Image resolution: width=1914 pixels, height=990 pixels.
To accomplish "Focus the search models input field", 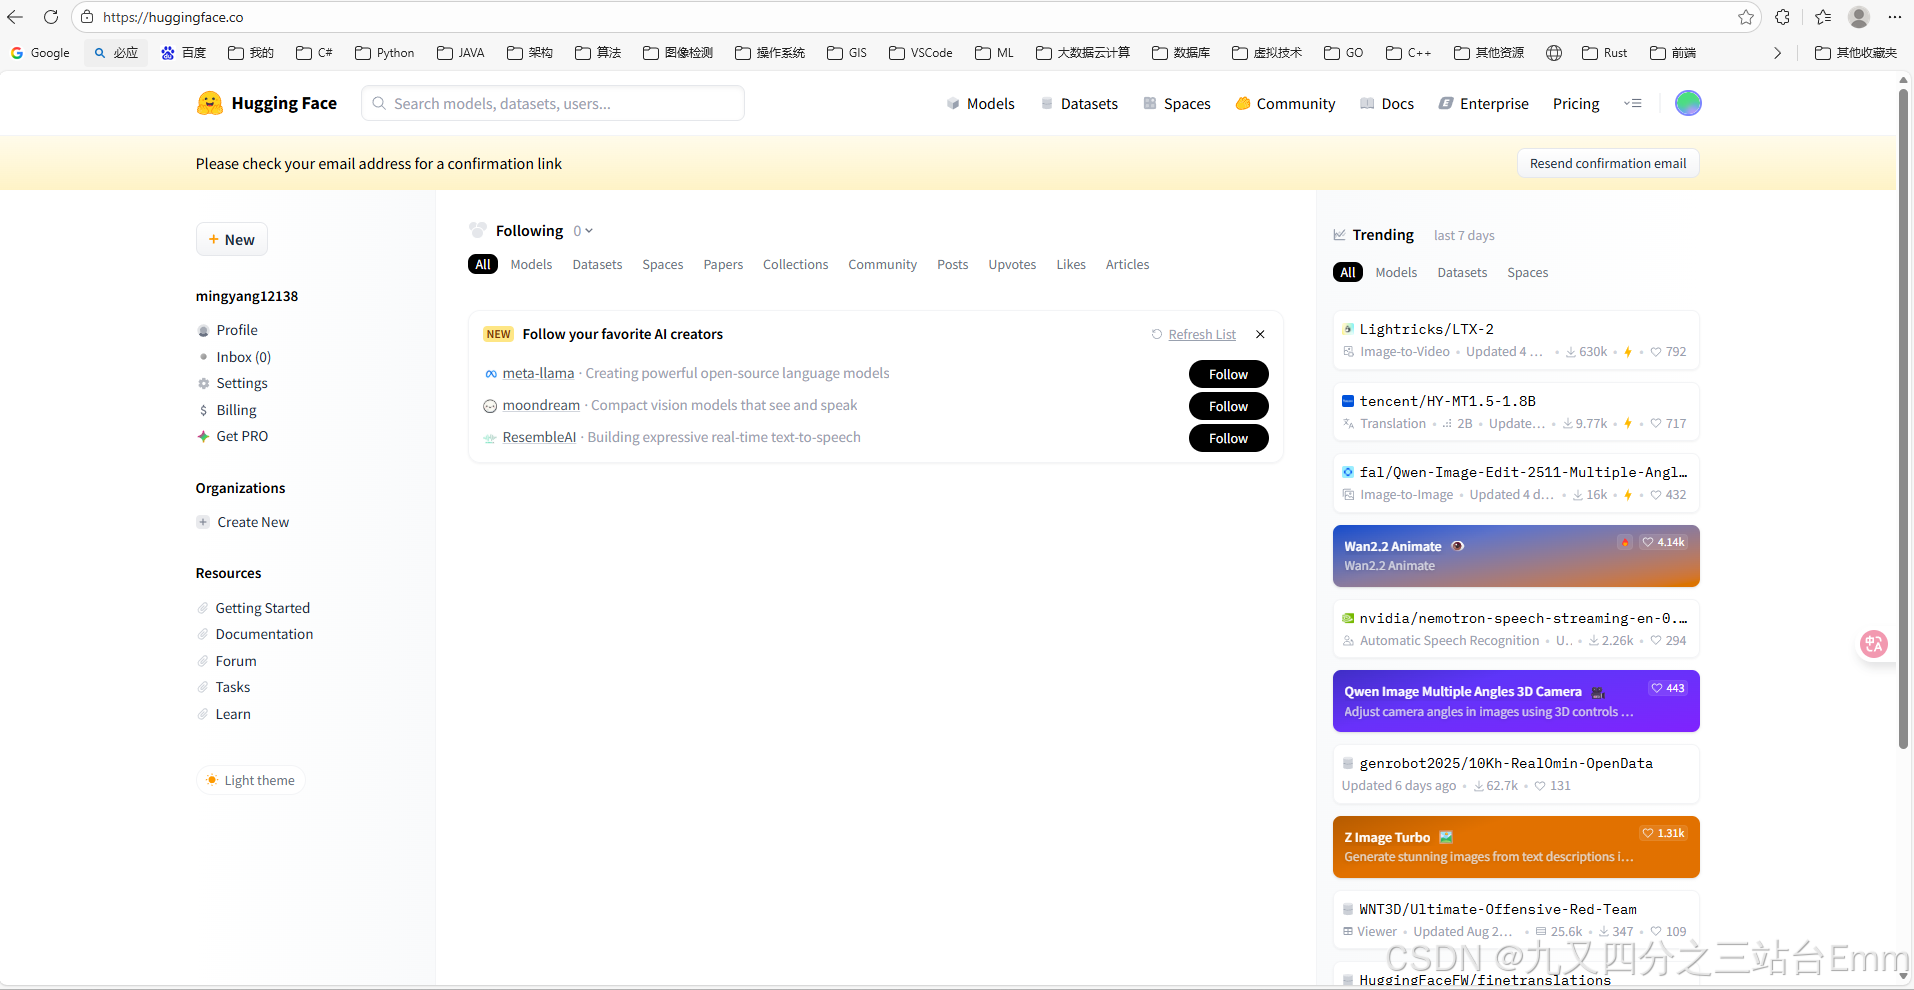I will tap(553, 103).
